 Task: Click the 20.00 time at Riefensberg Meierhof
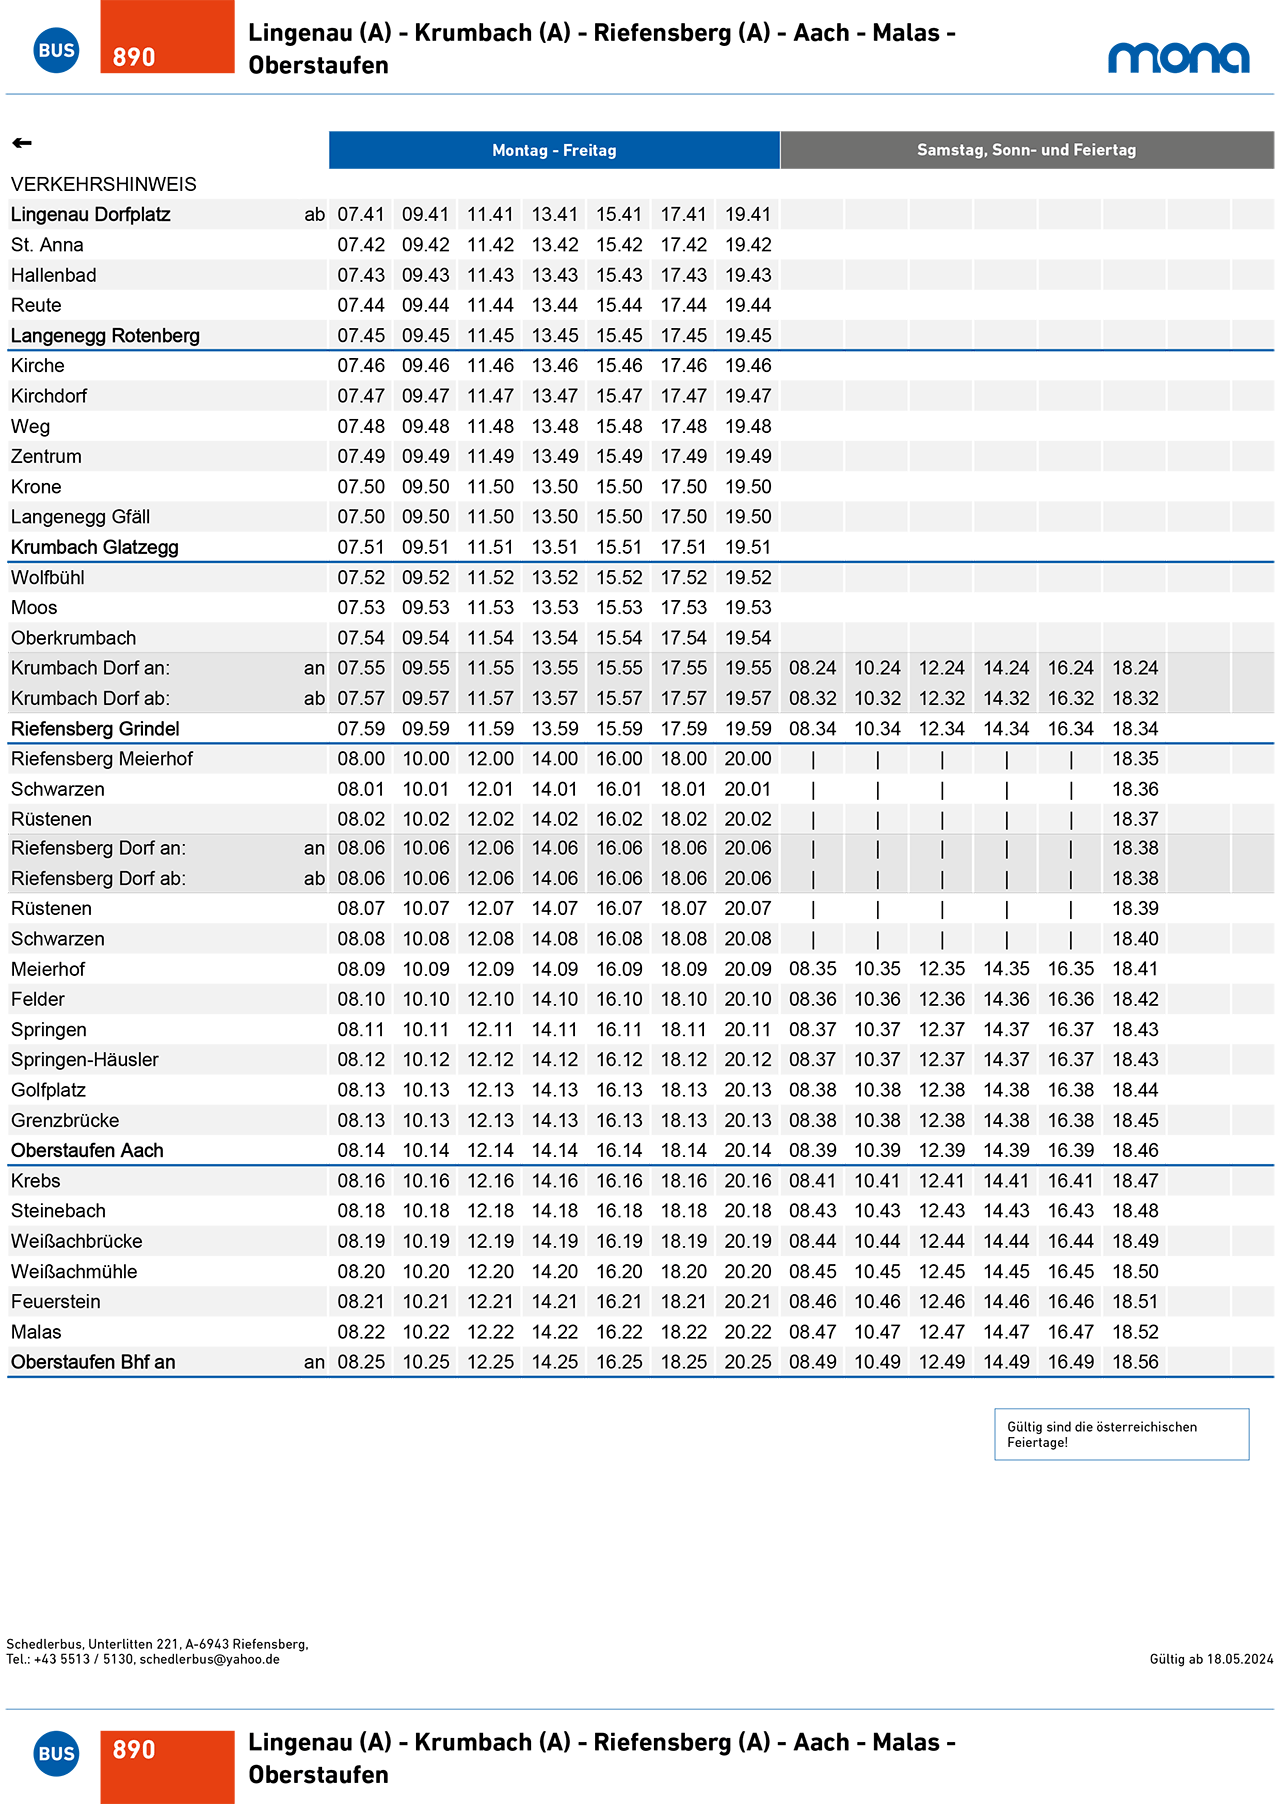click(748, 759)
